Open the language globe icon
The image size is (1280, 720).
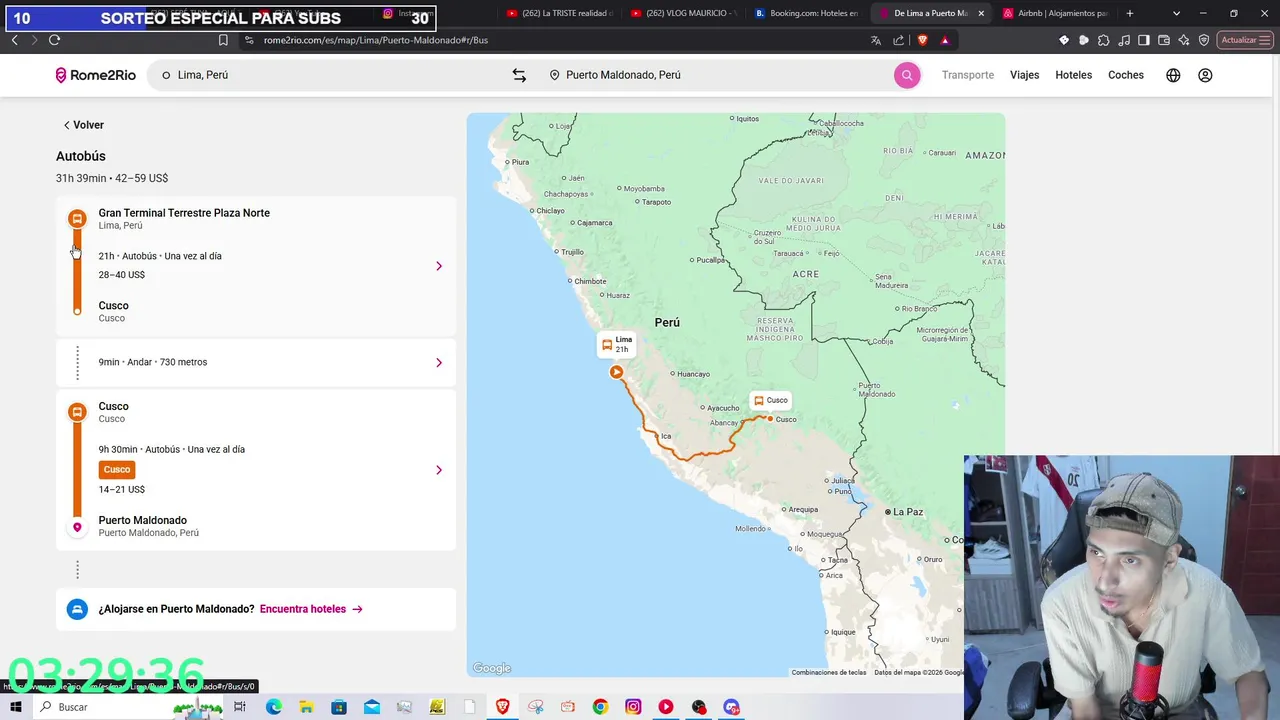1173,75
